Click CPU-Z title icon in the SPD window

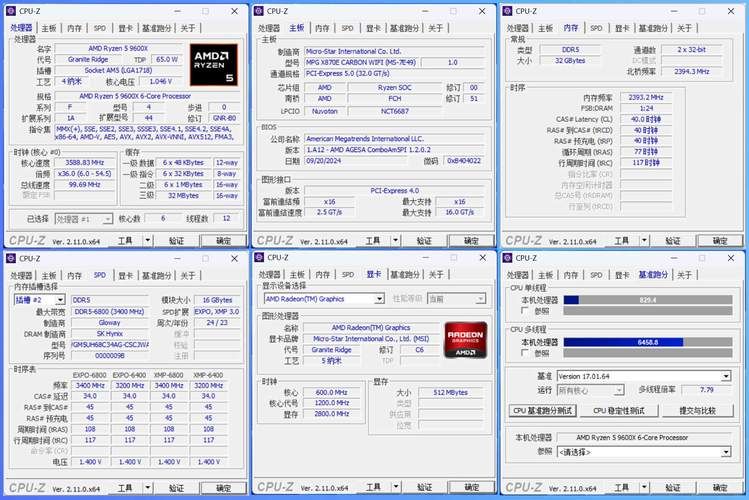[x=12, y=258]
